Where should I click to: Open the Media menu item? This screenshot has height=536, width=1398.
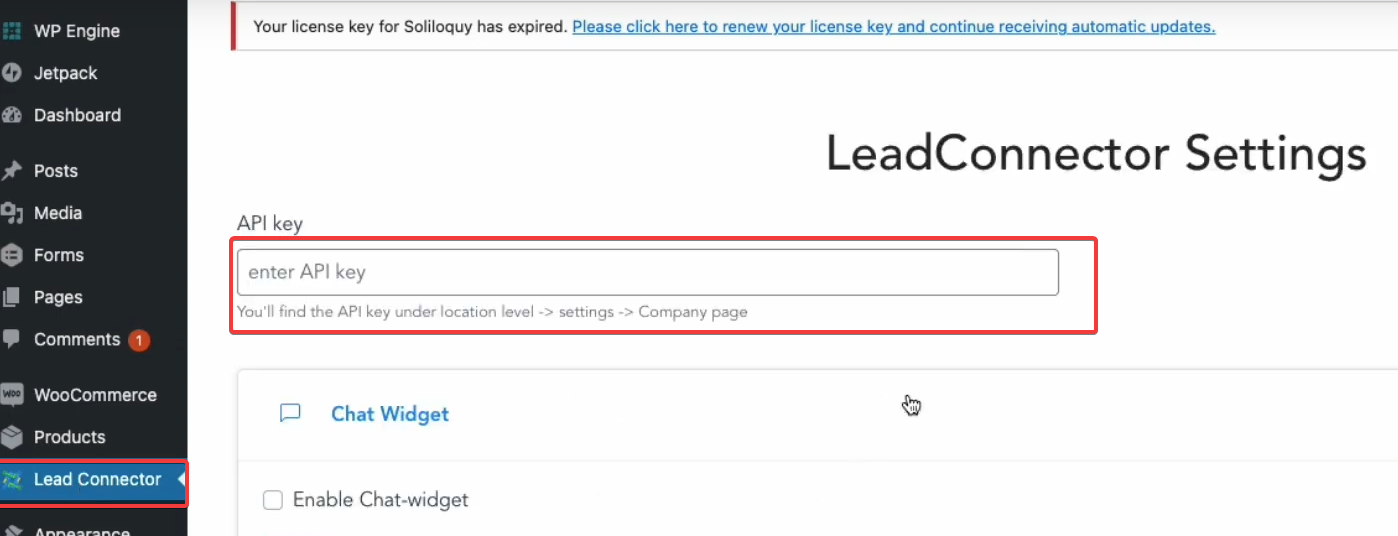(x=58, y=213)
